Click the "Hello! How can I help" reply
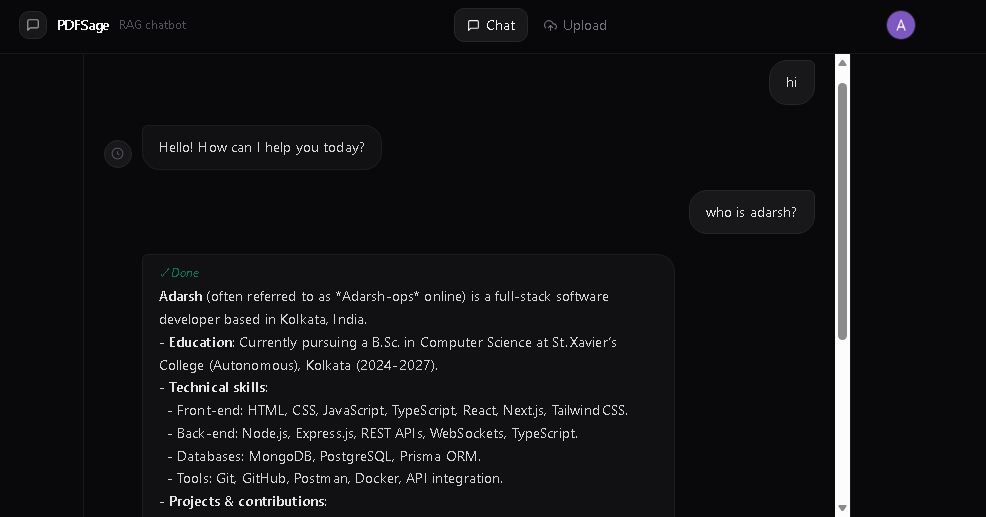 (x=262, y=147)
